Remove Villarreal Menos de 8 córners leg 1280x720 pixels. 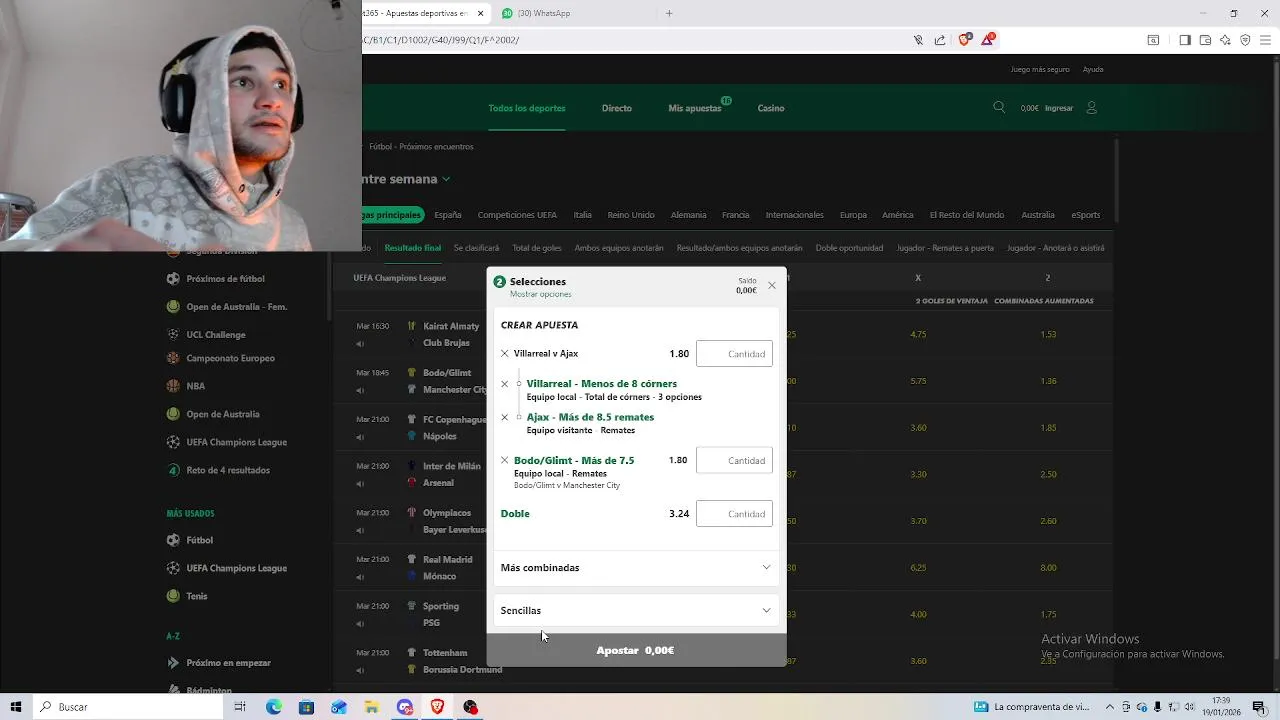pos(504,384)
